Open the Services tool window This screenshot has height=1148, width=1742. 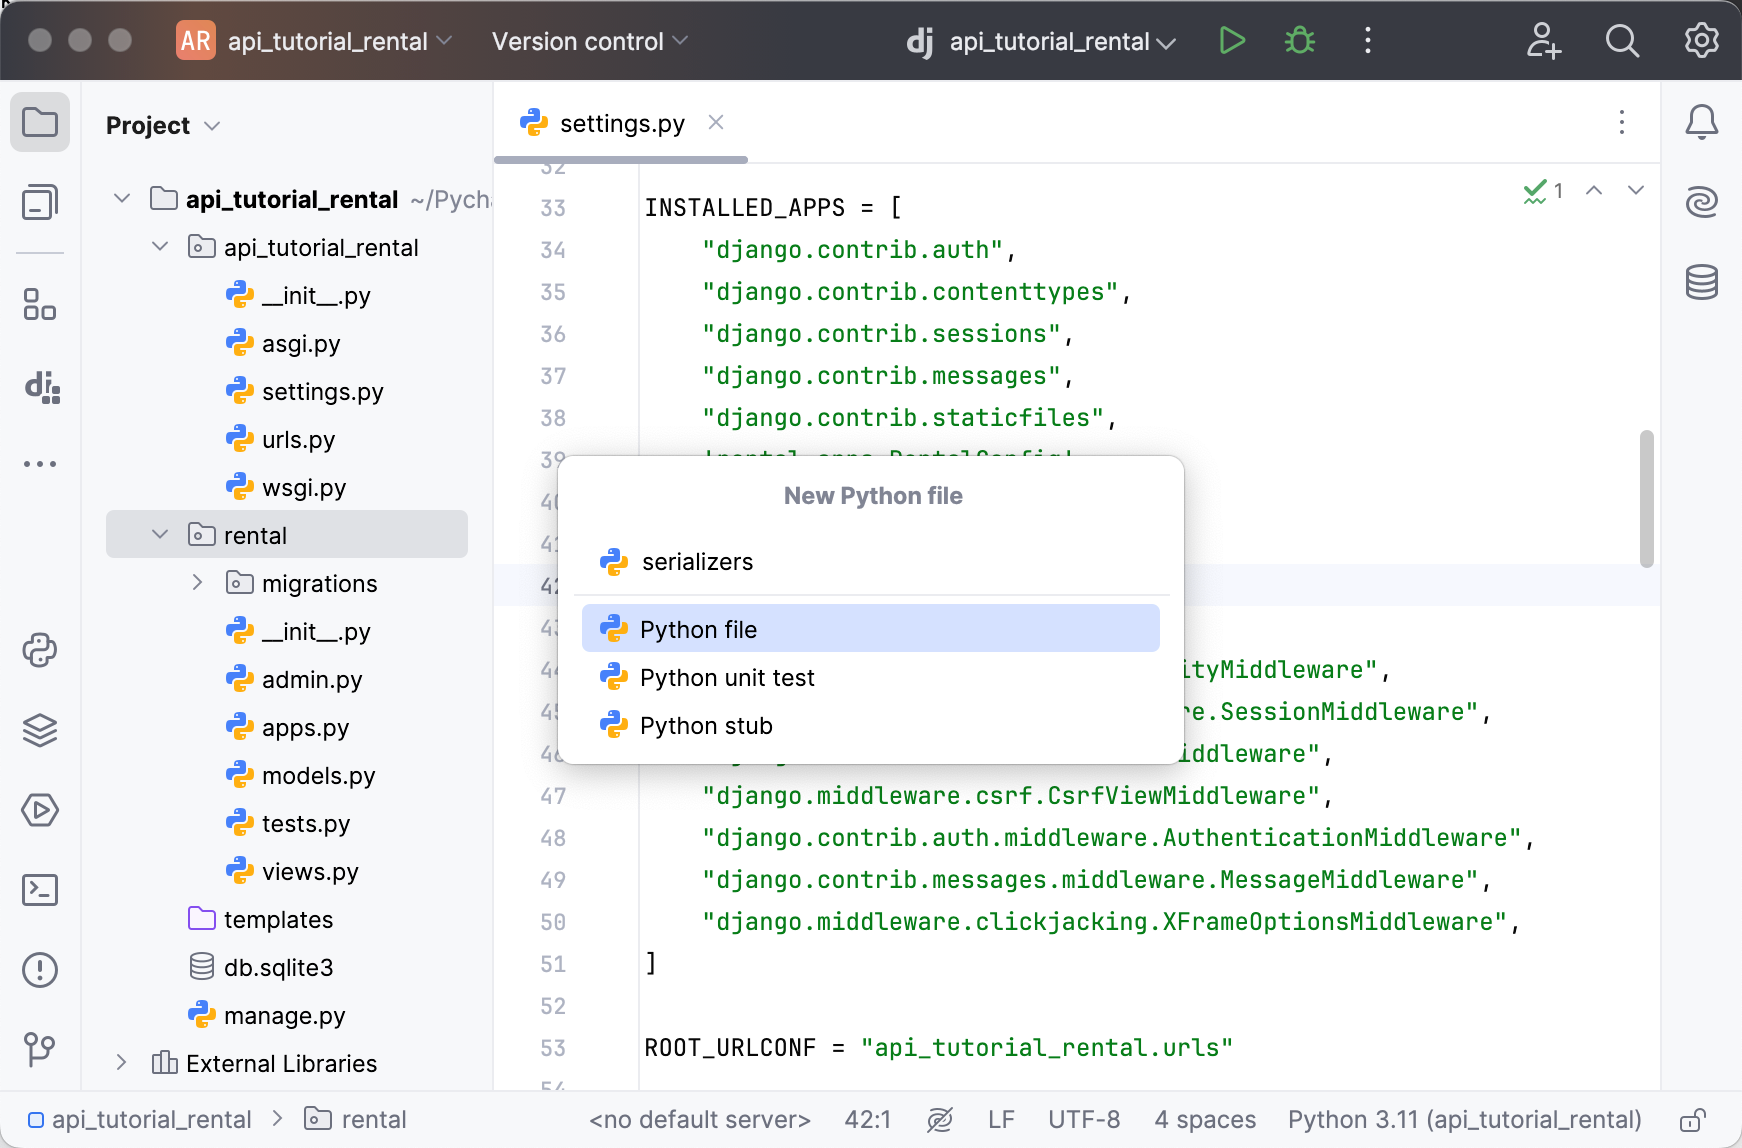tap(40, 811)
